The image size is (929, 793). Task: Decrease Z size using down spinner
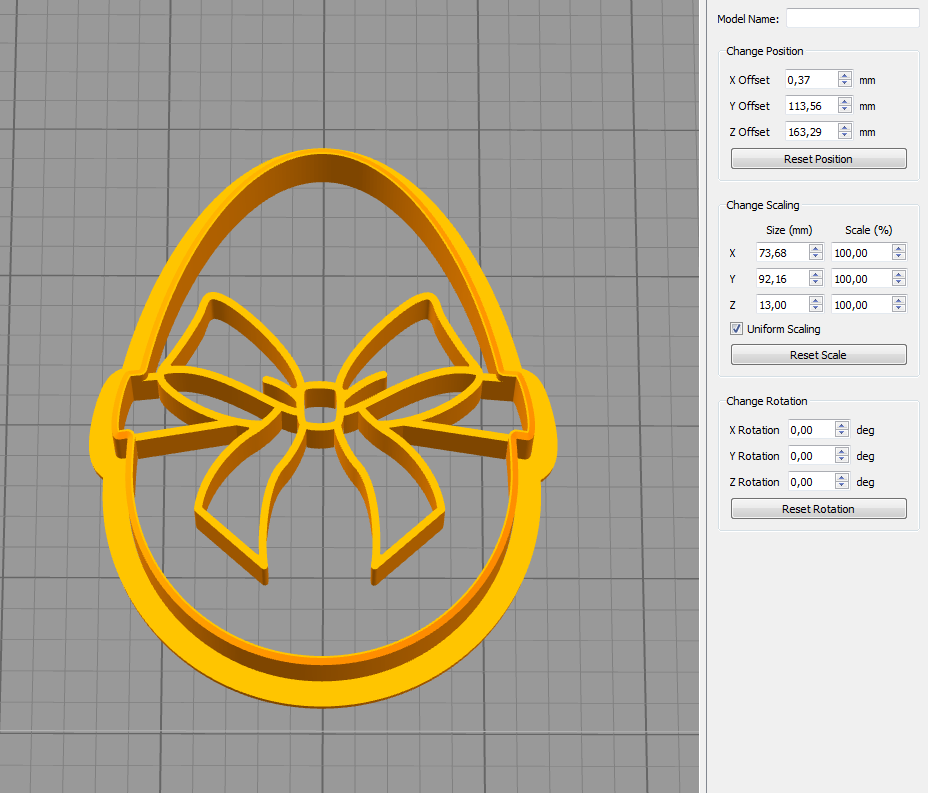pyautogui.click(x=816, y=309)
